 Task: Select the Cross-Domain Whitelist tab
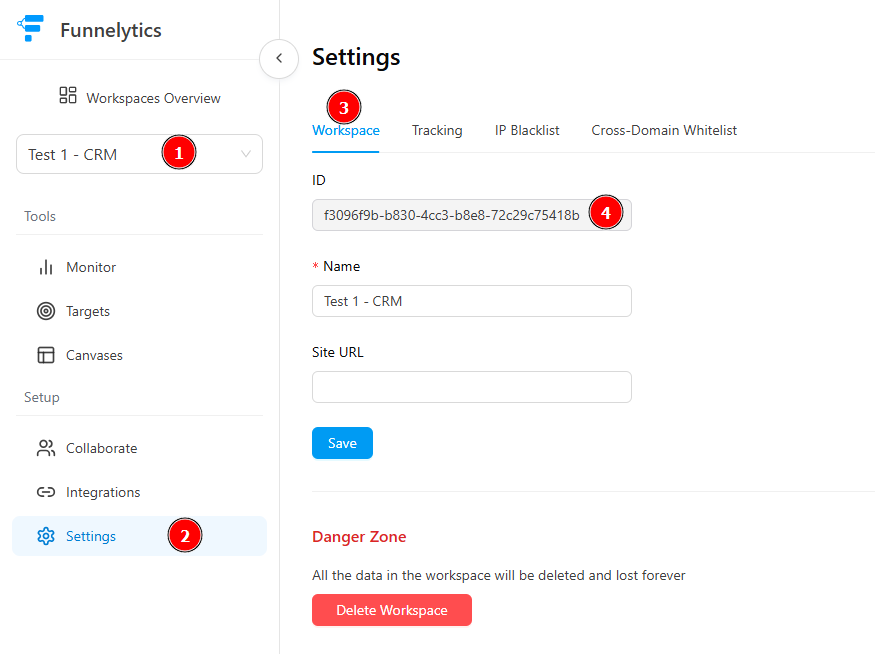(664, 131)
